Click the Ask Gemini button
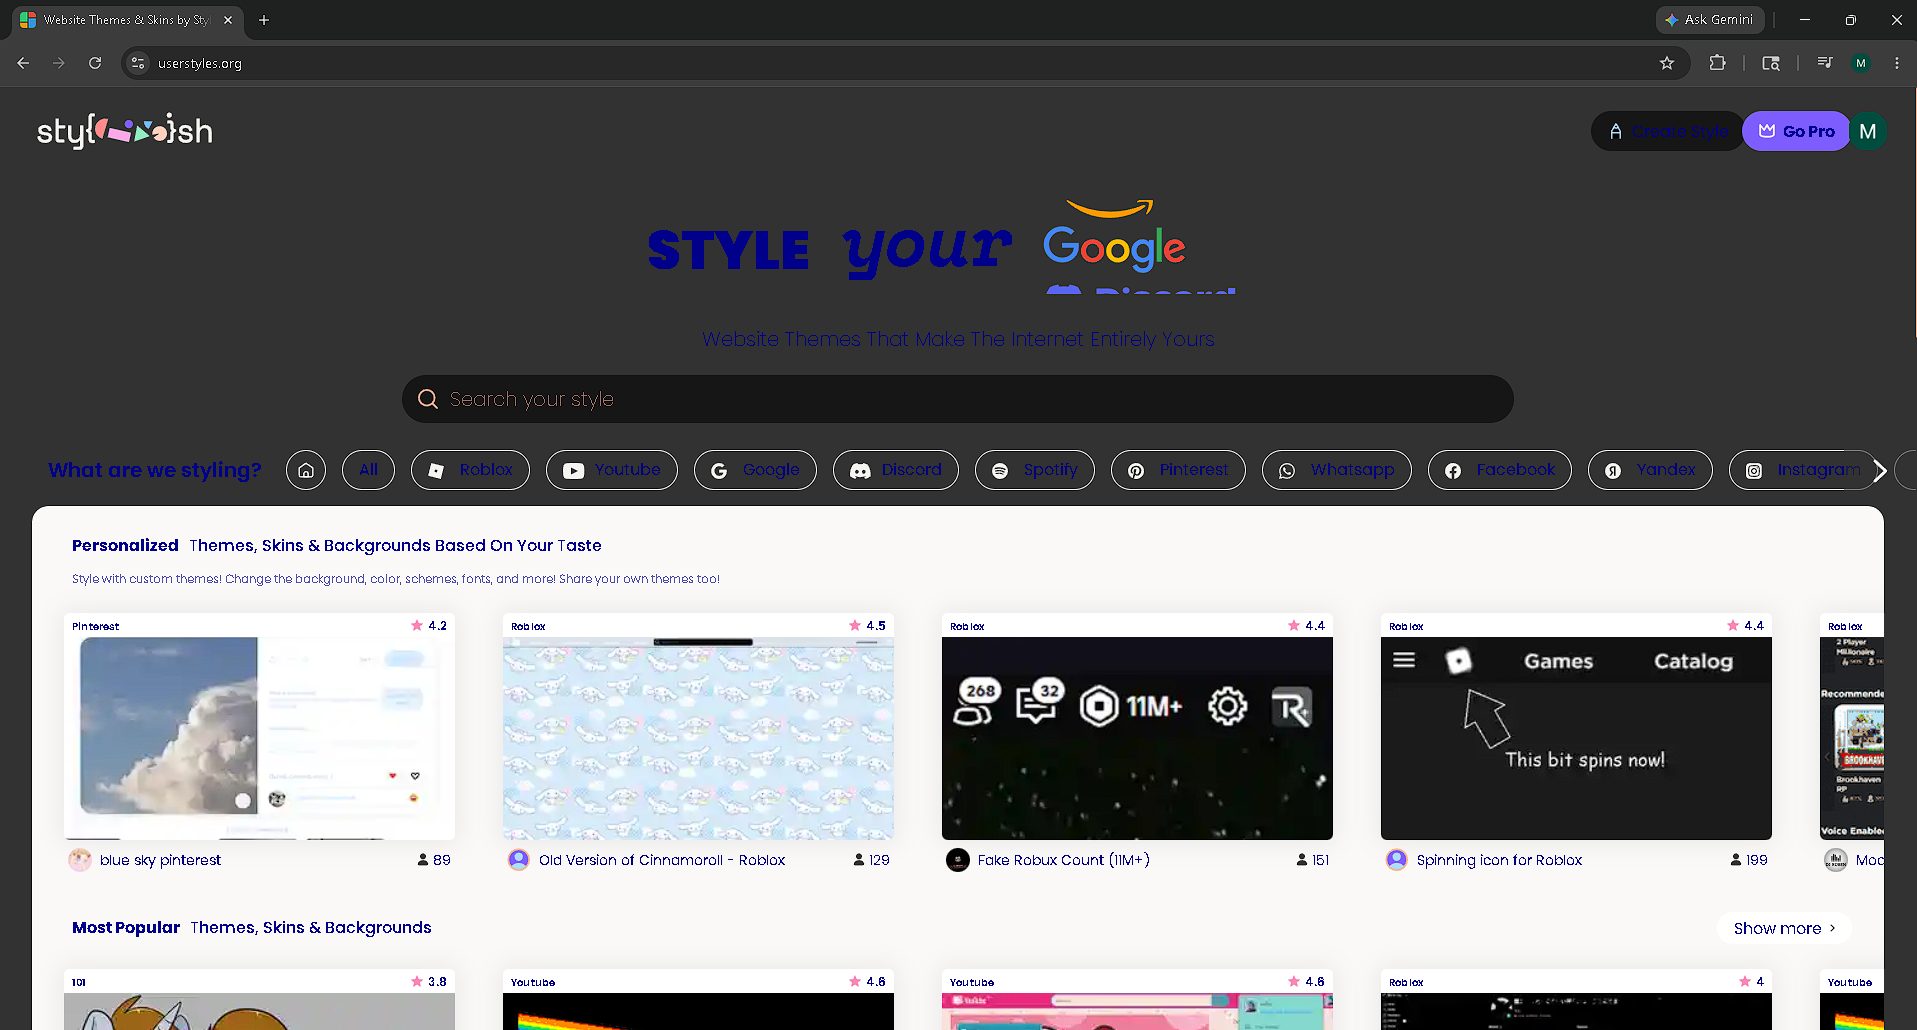Image resolution: width=1917 pixels, height=1030 pixels. click(1709, 20)
